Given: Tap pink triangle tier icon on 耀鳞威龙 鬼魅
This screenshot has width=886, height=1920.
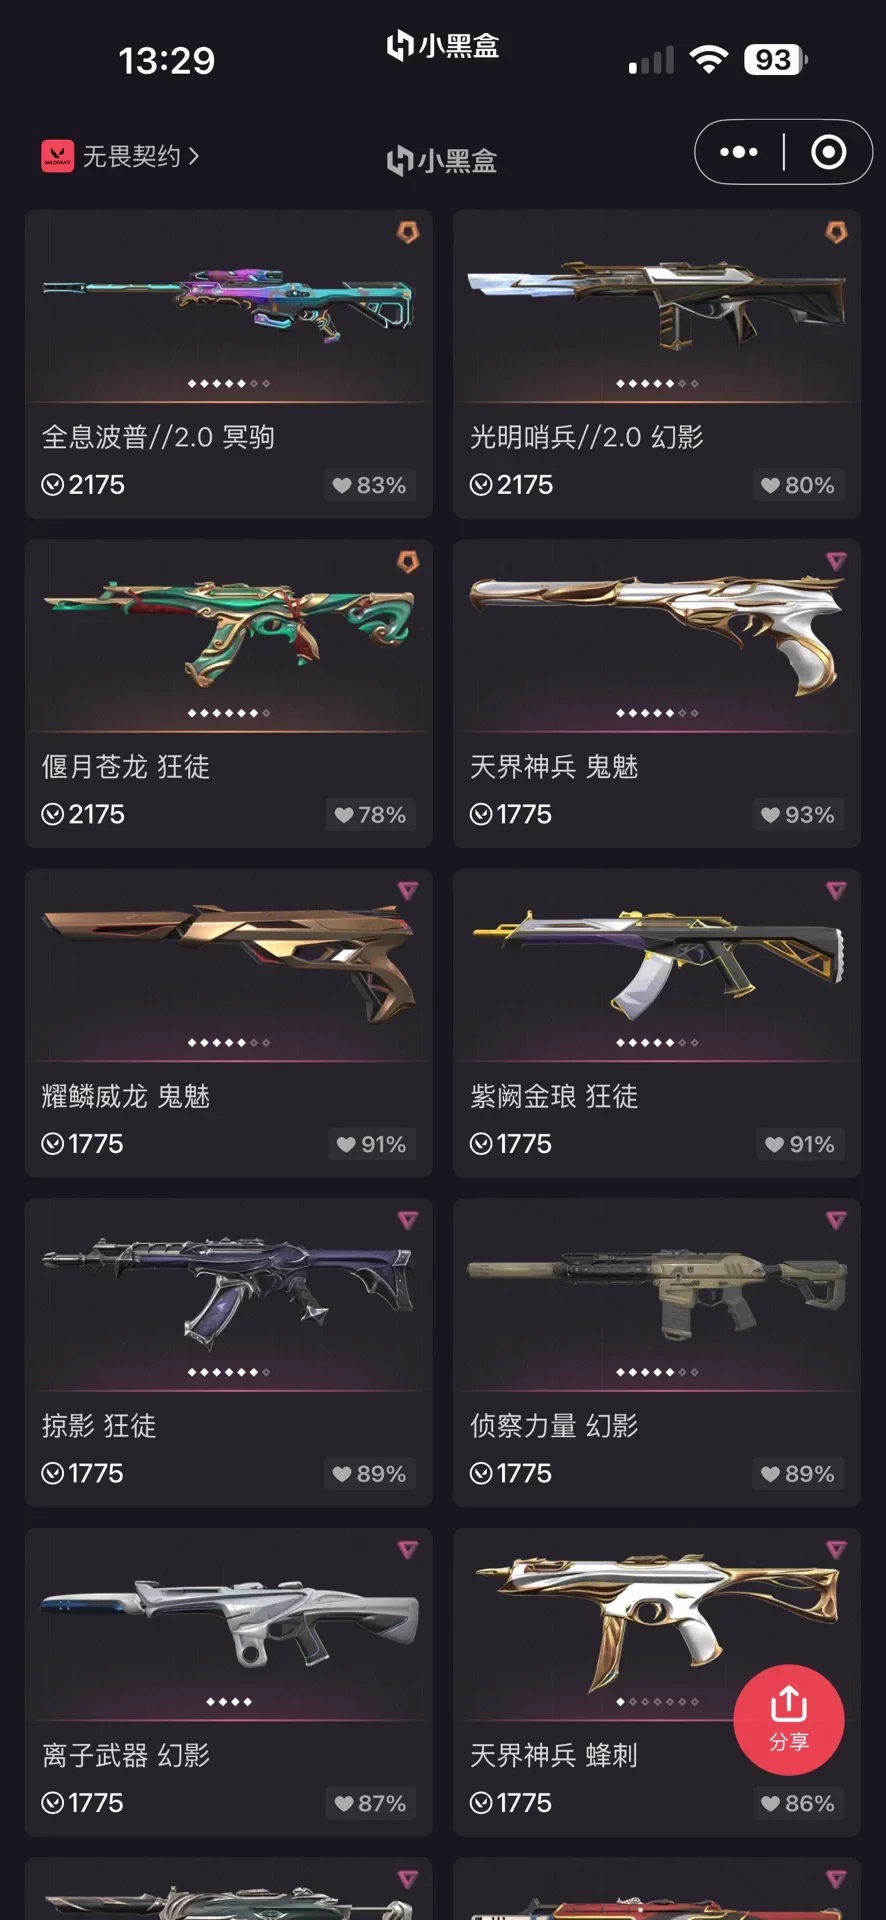Looking at the screenshot, I should point(408,890).
